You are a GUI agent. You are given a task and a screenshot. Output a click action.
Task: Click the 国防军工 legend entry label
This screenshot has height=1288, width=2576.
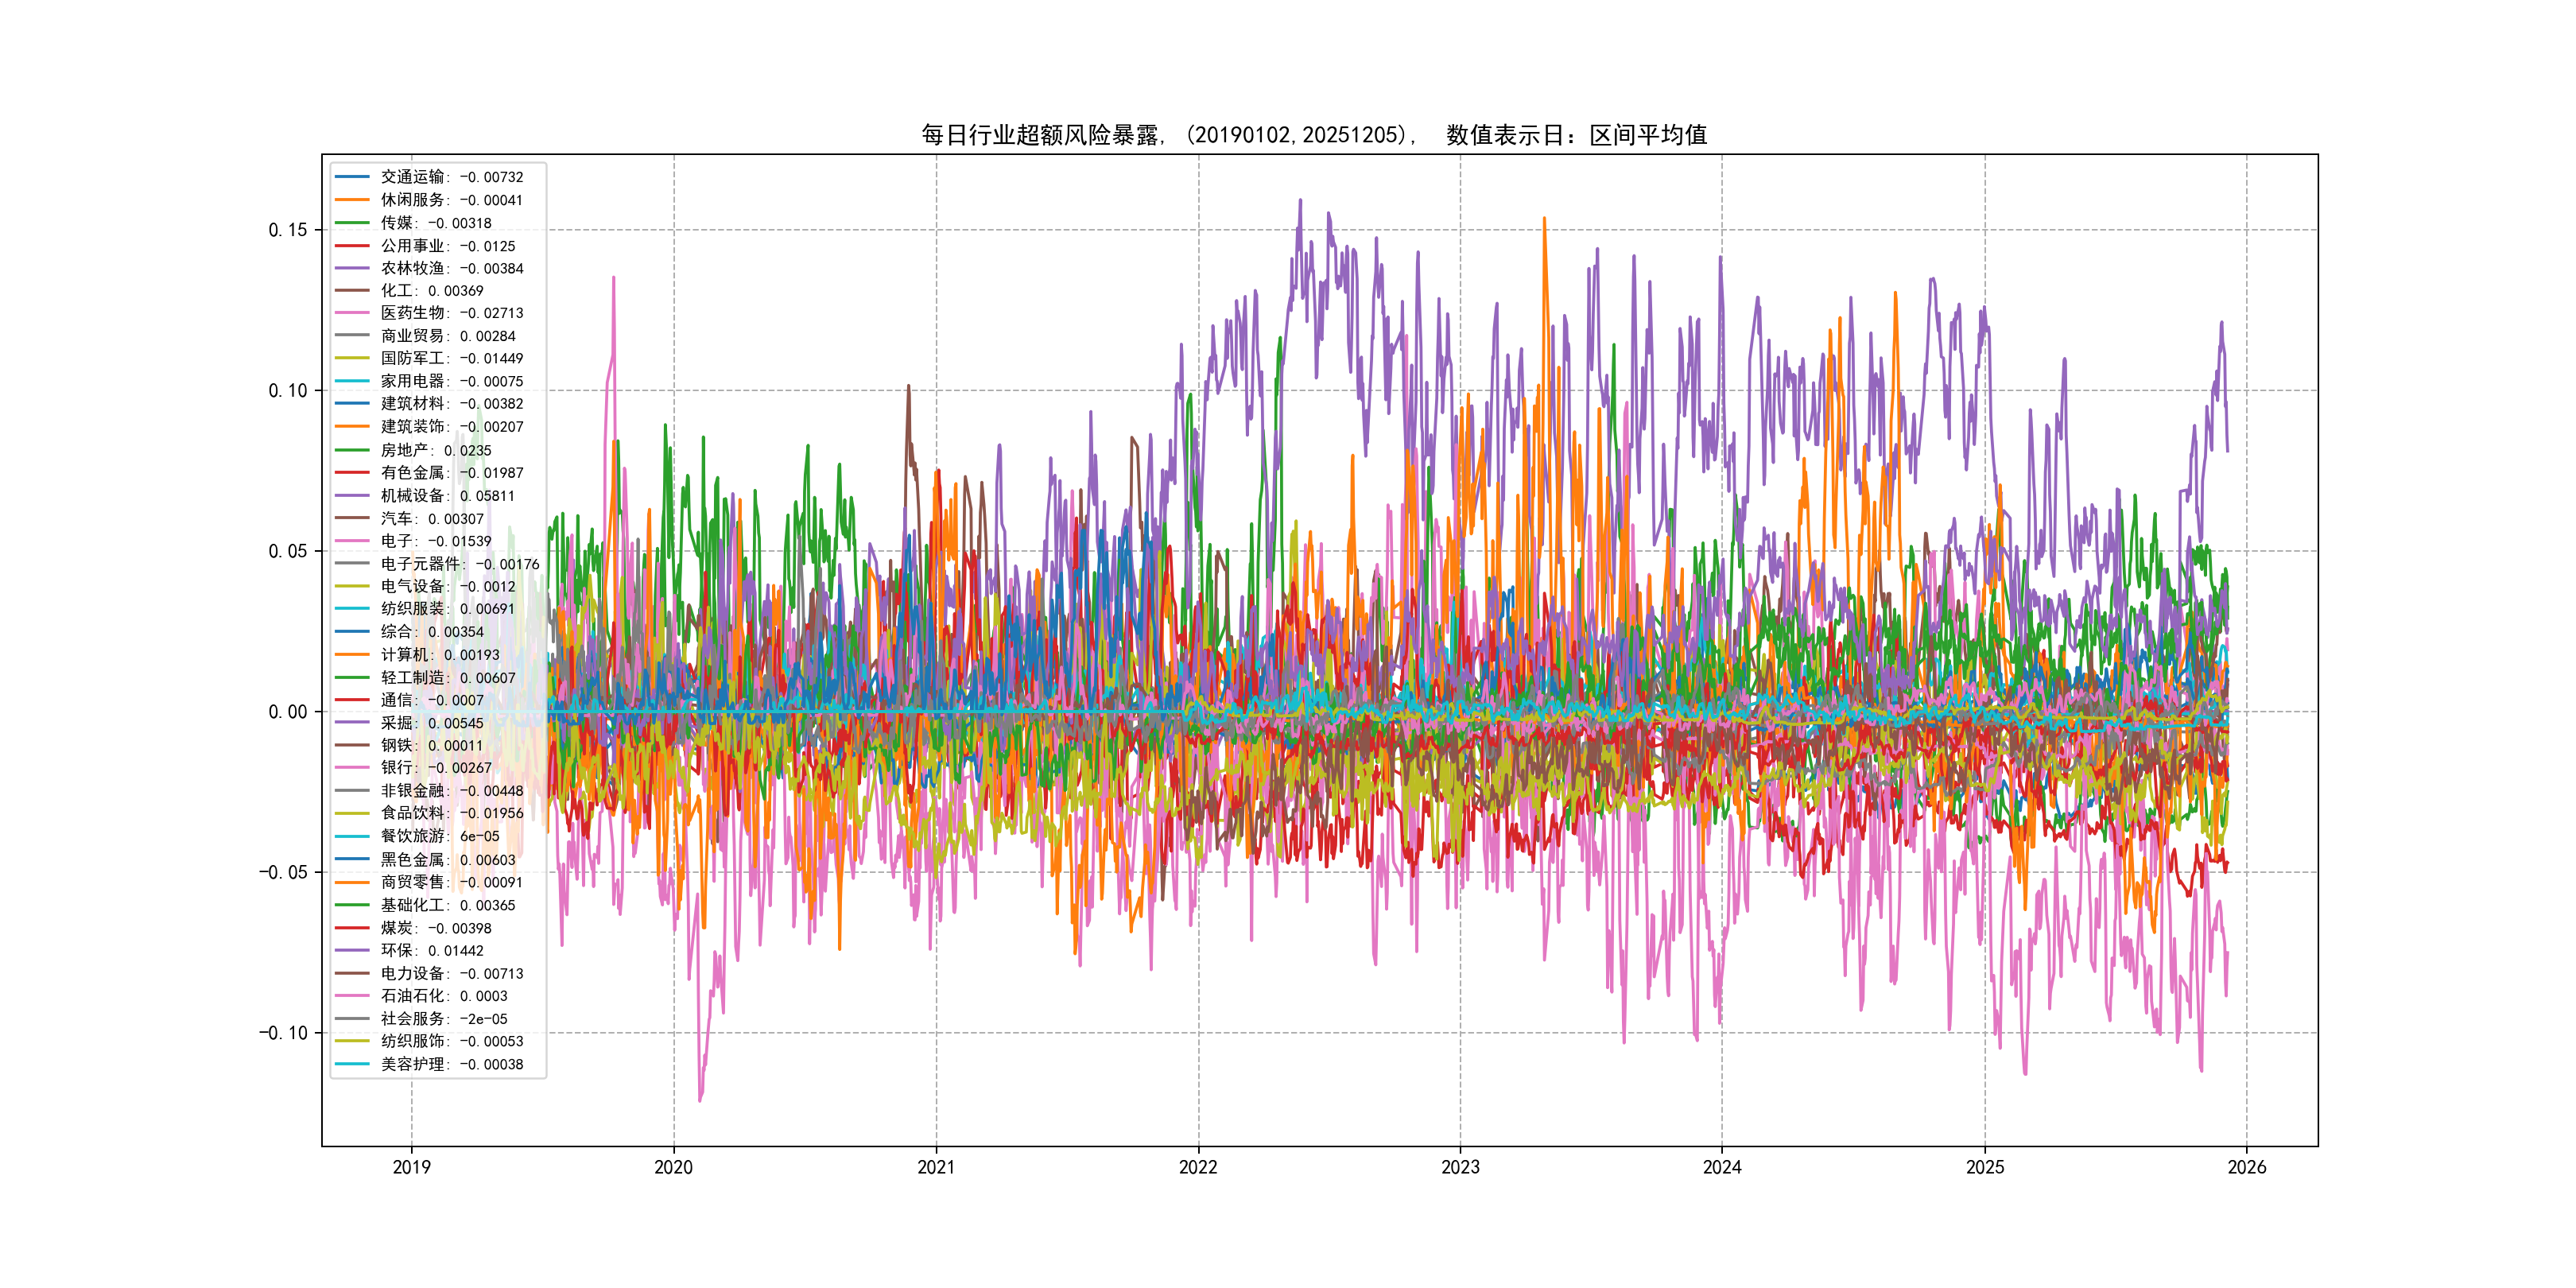[451, 358]
